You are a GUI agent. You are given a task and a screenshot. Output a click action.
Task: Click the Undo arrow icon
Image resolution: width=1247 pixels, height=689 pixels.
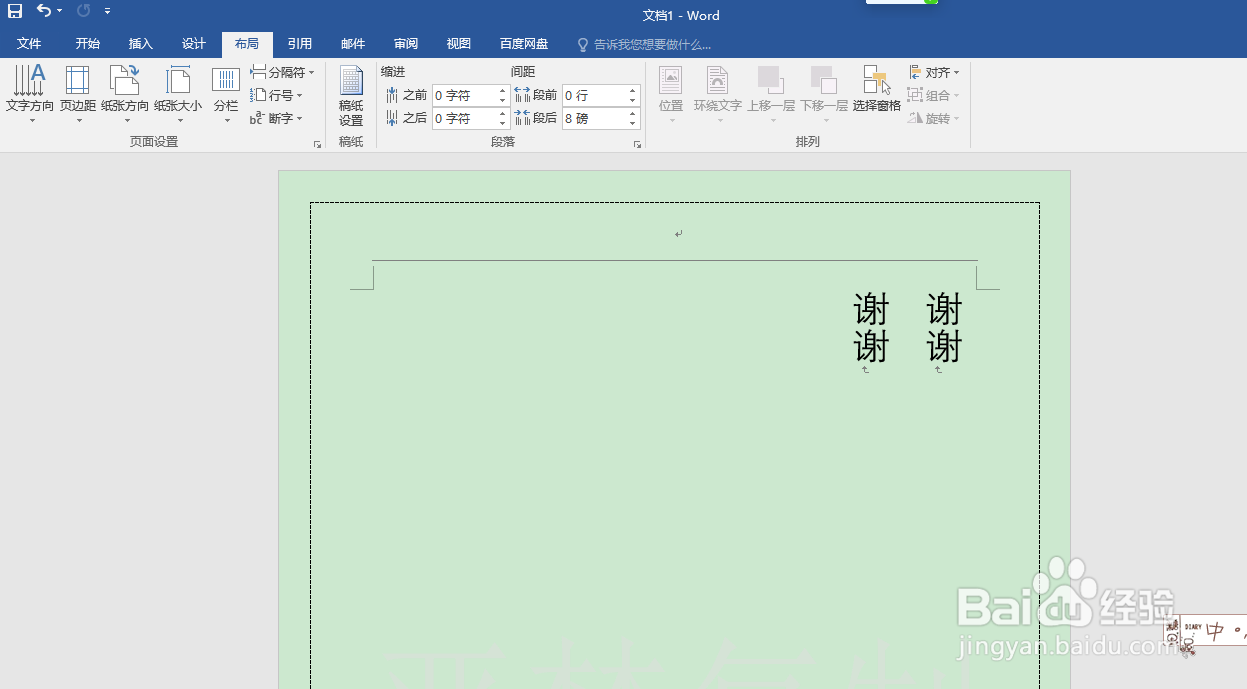(44, 11)
